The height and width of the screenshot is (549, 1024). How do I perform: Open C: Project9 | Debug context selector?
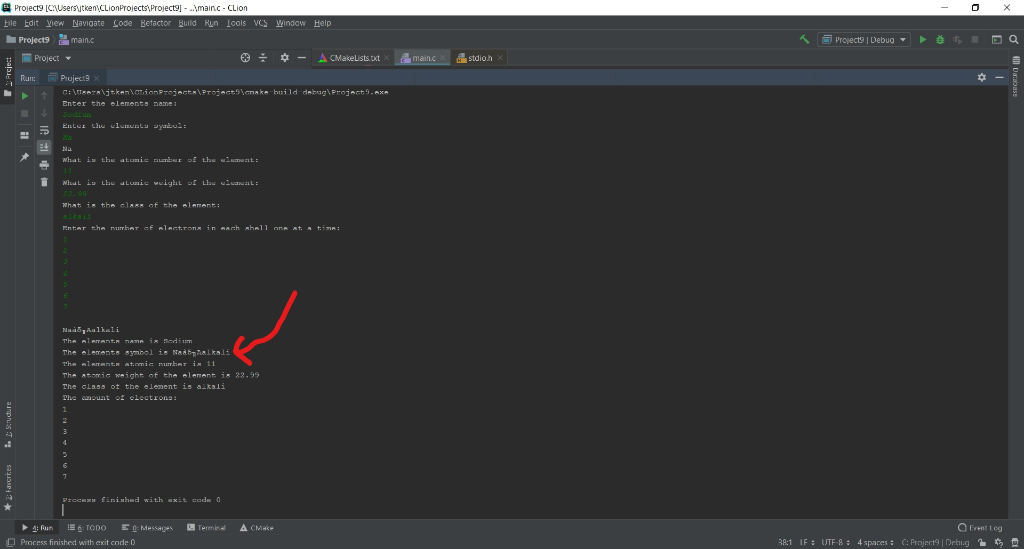click(935, 542)
